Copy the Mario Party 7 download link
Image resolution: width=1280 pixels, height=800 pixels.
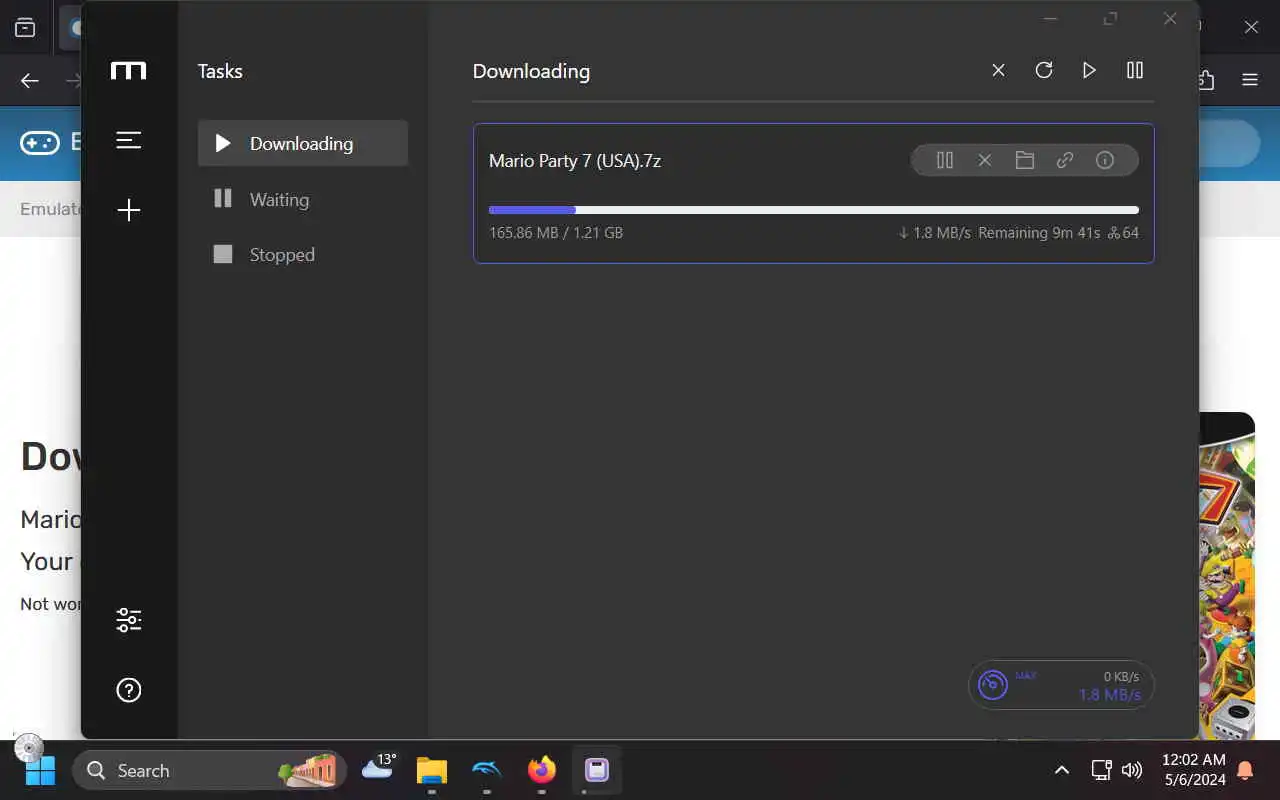1065,160
